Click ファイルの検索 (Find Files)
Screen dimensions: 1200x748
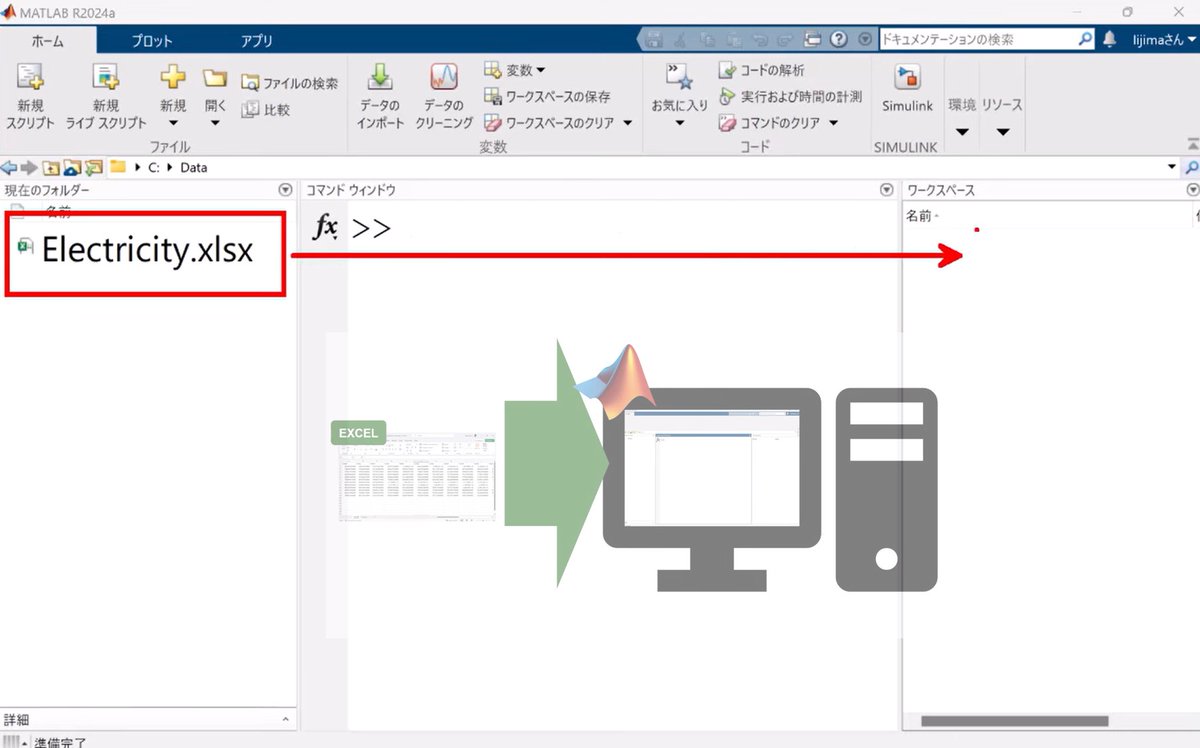pyautogui.click(x=289, y=84)
